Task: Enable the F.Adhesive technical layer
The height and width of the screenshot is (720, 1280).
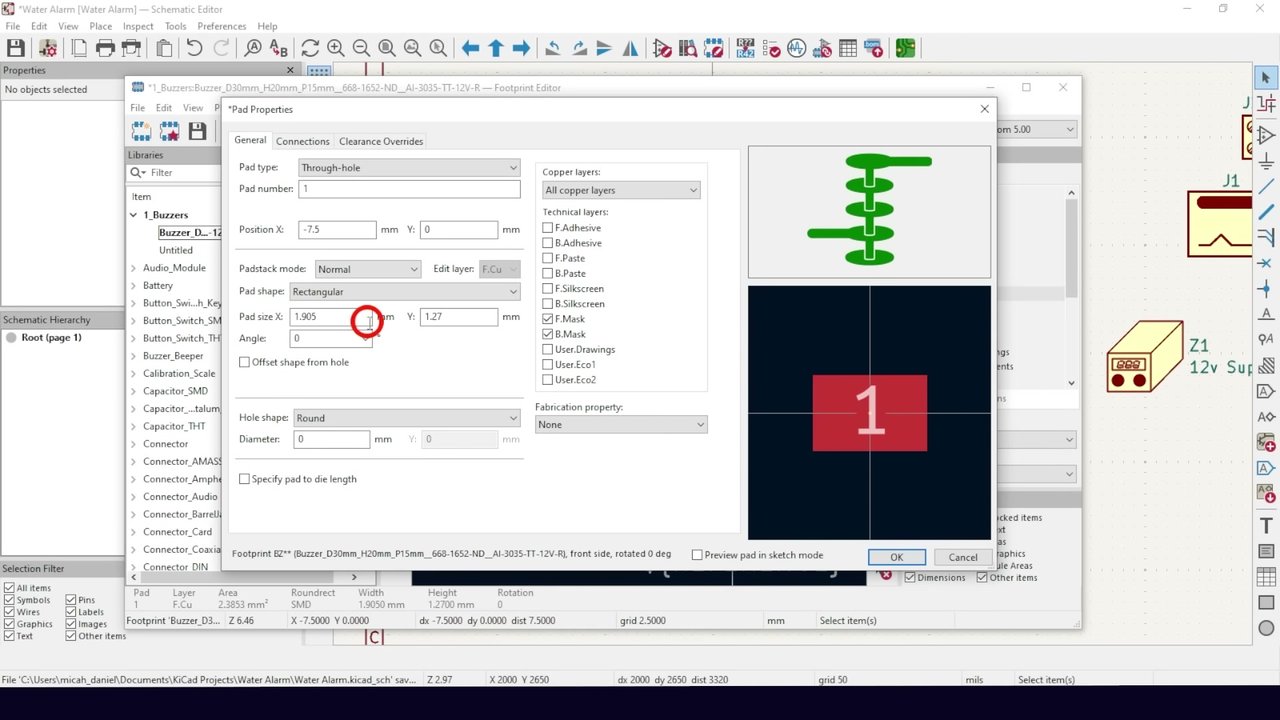Action: (x=548, y=228)
